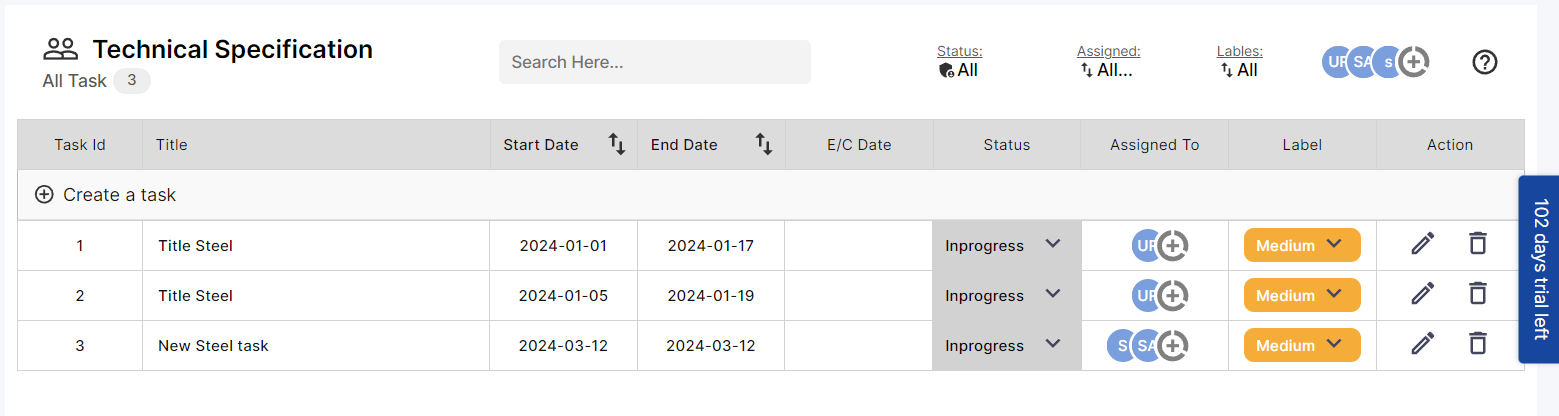Expand the Inprogress status dropdown for task 3
Image resolution: width=1559 pixels, height=416 pixels.
coord(1006,345)
